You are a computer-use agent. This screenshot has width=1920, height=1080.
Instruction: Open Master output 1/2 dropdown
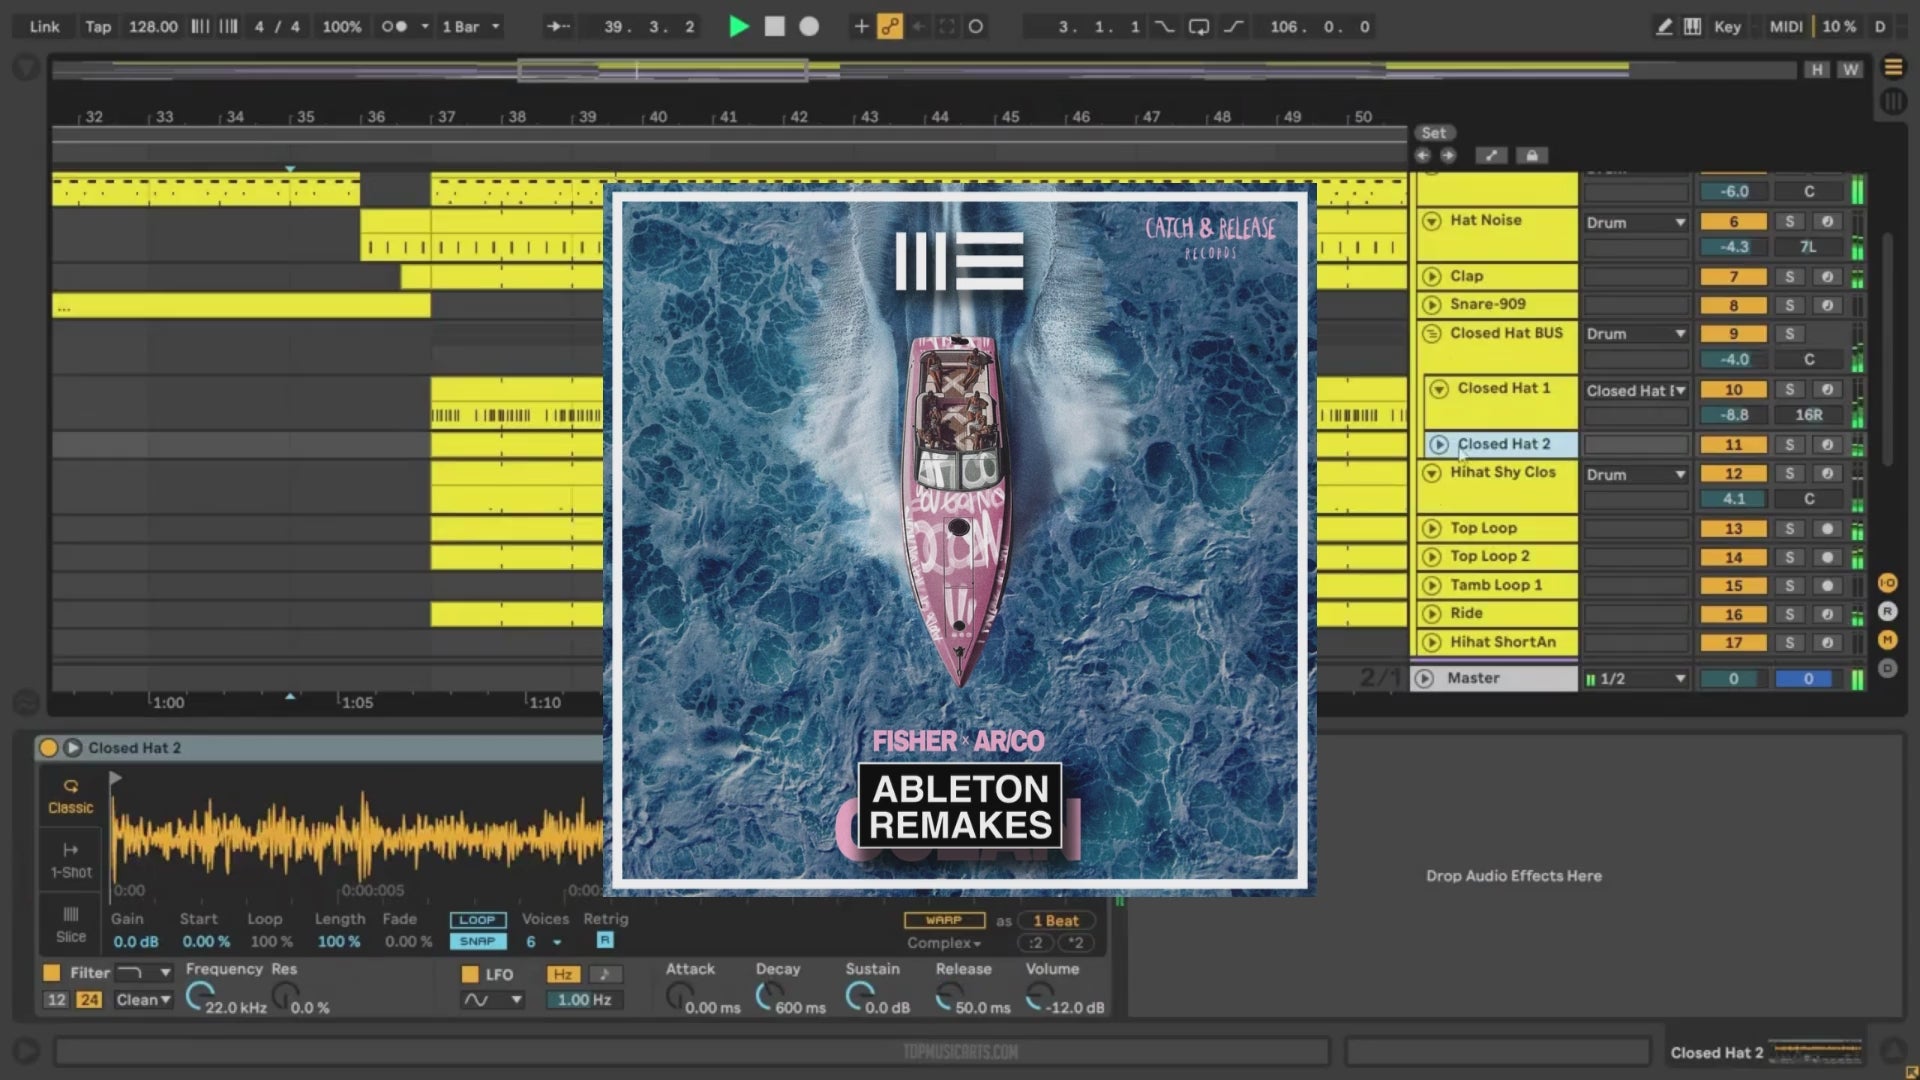pyautogui.click(x=1636, y=679)
